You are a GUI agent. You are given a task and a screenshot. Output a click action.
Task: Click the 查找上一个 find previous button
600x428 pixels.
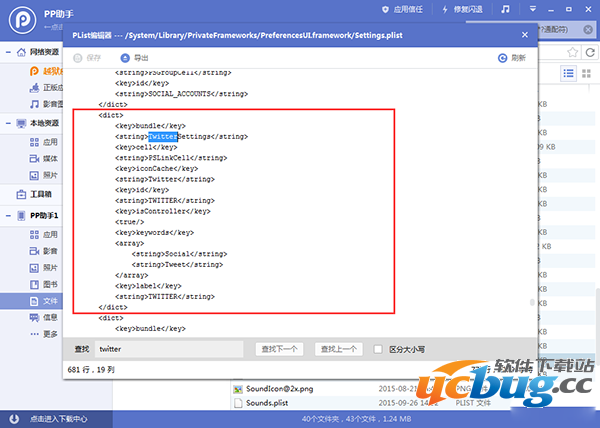click(337, 349)
